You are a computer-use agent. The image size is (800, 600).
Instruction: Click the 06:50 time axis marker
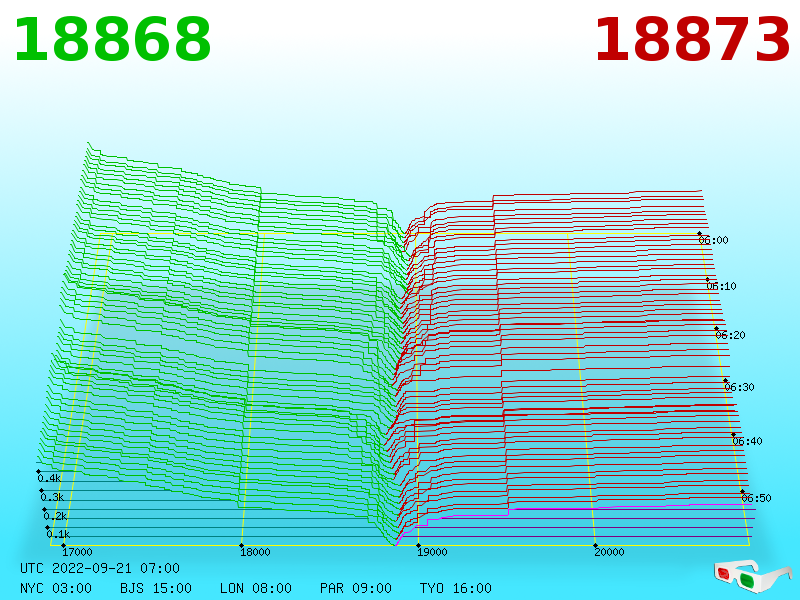[x=756, y=498]
